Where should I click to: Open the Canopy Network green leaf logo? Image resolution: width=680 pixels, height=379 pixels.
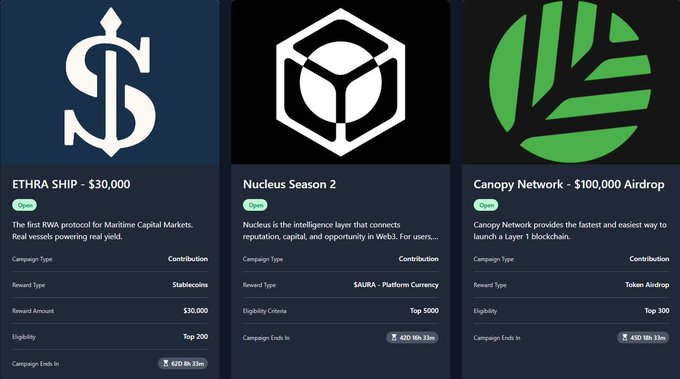[x=571, y=82]
